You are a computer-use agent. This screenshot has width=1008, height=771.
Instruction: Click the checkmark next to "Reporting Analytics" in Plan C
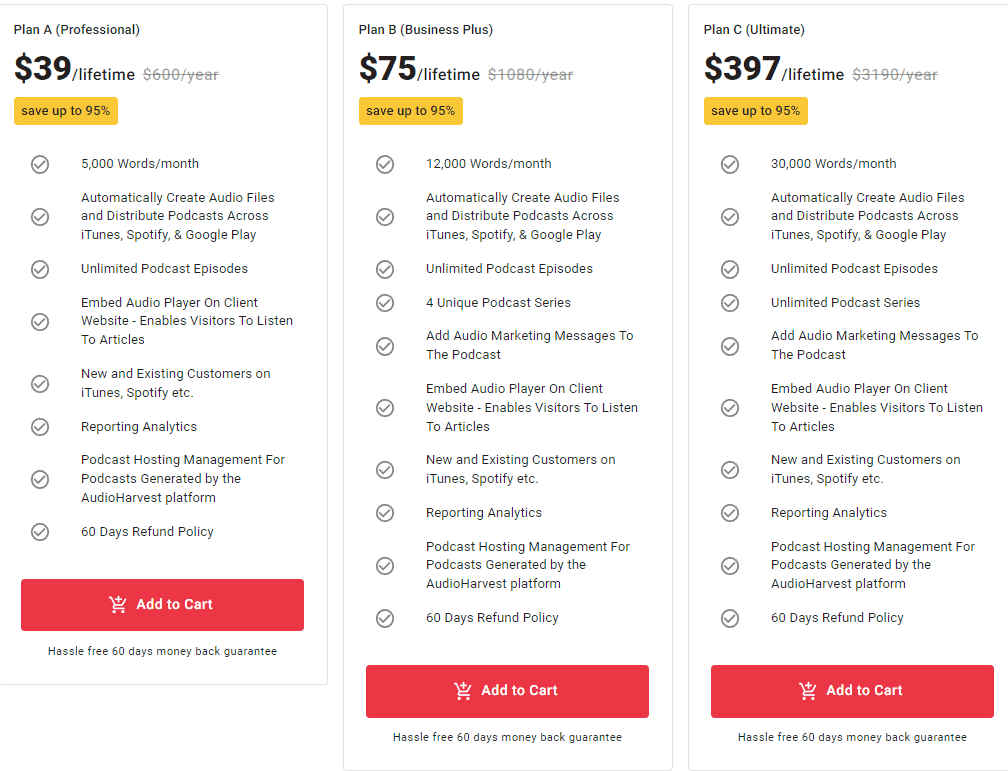[x=730, y=512]
